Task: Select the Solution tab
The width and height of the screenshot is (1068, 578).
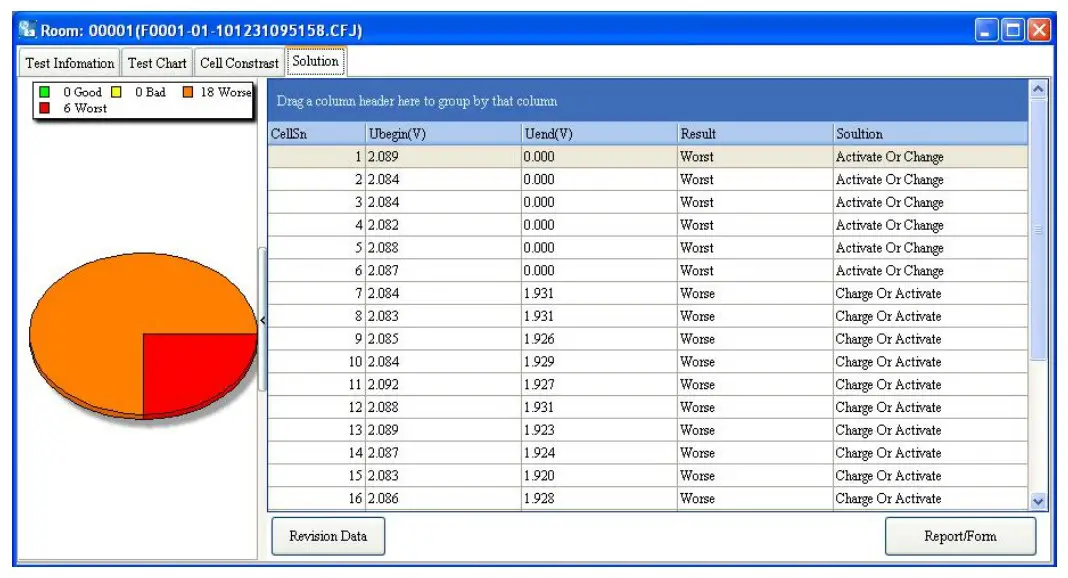Action: point(315,61)
